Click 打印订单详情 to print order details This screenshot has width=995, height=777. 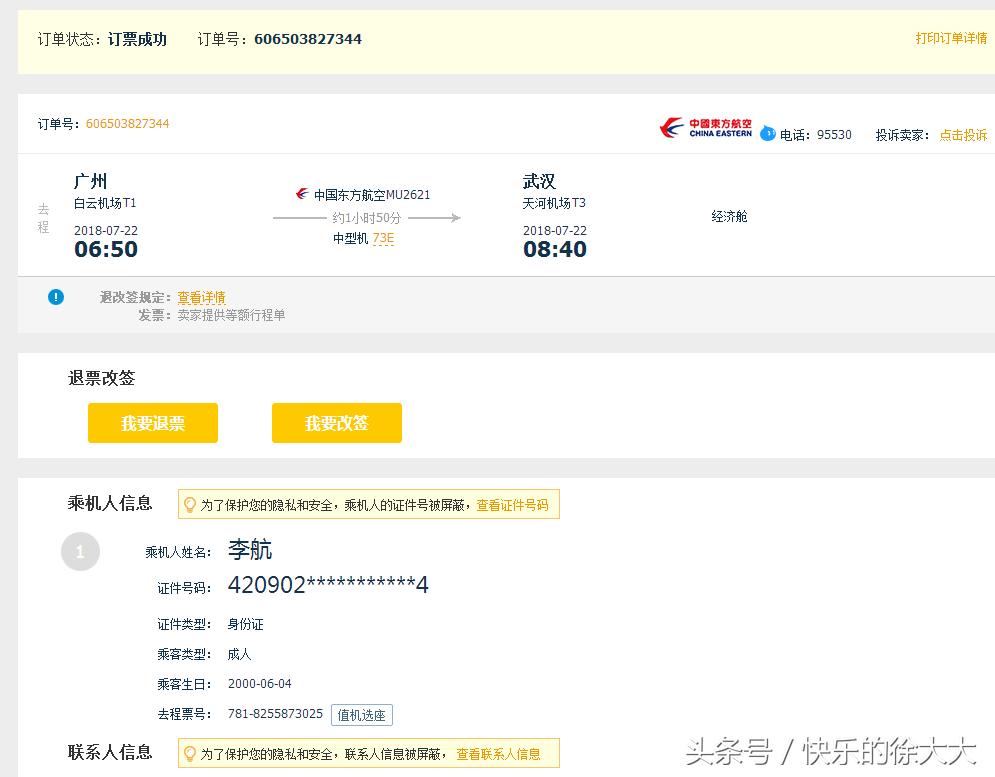950,38
